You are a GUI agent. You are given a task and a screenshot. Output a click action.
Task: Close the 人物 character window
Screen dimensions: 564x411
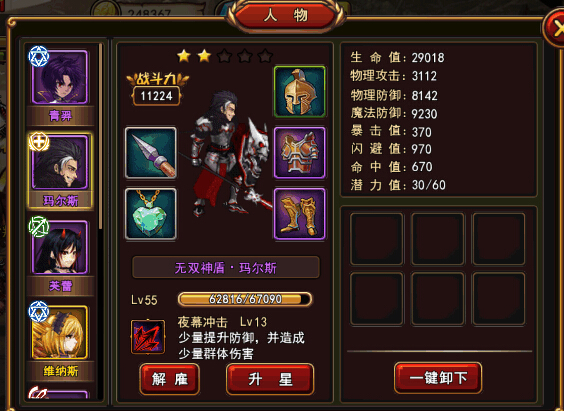556,28
